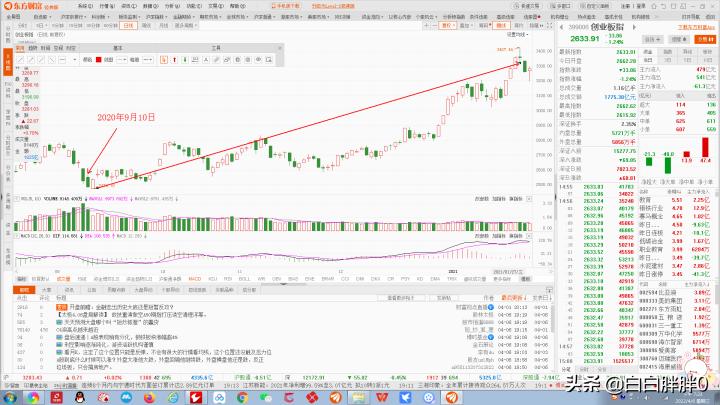Viewport: 720px width, 405px height.
Task: Open Firefox from the taskbar
Action: coord(149,397)
